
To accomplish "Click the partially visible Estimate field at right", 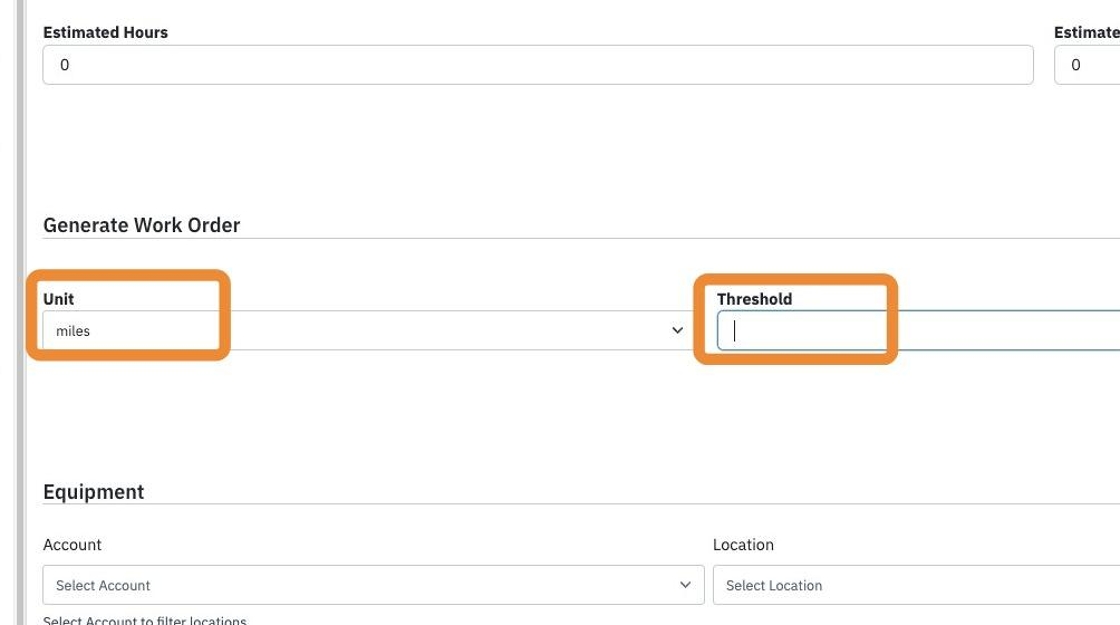I will click(x=1087, y=65).
